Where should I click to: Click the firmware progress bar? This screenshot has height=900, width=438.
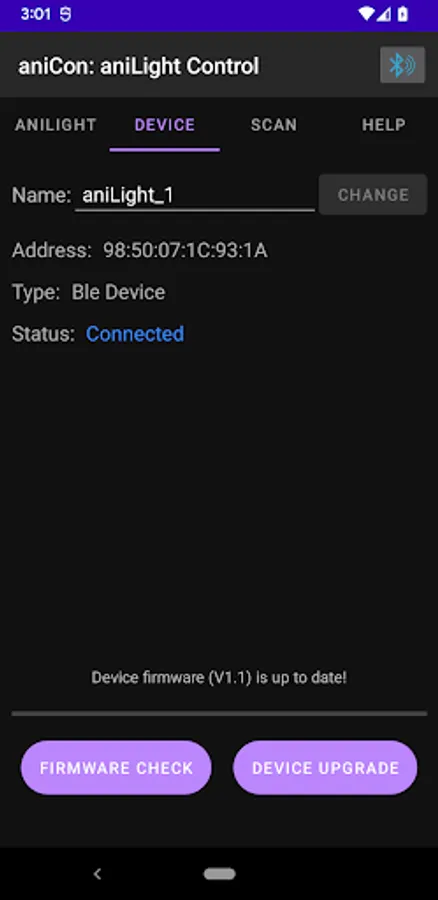click(x=219, y=713)
